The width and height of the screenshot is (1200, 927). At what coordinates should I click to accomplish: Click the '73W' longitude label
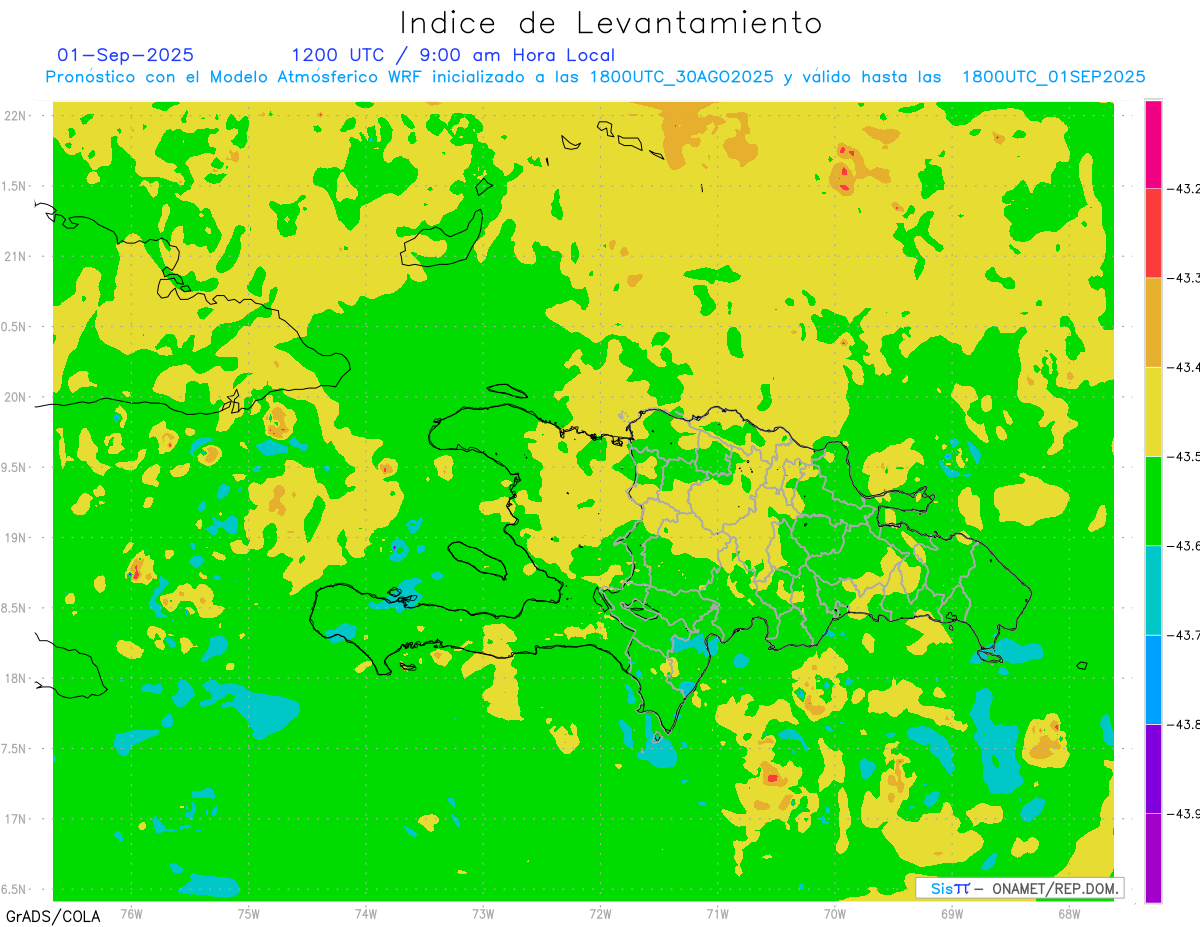[x=483, y=913]
